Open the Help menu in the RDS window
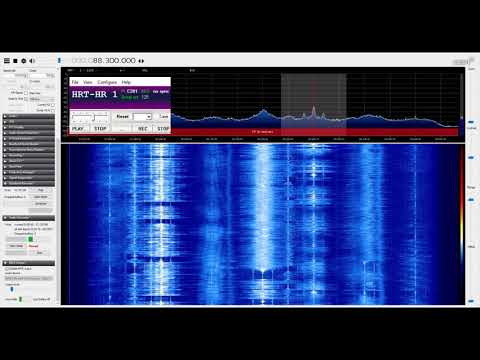Viewport: 480px width, 360px height. 126,82
